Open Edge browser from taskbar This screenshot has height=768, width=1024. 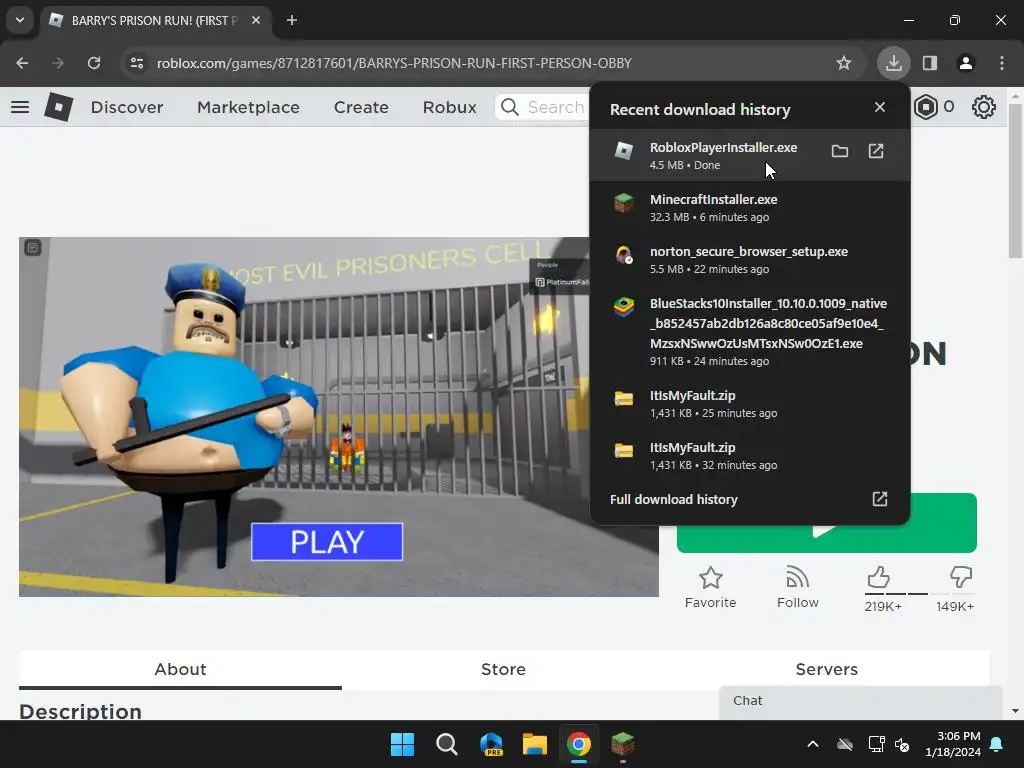coord(490,744)
